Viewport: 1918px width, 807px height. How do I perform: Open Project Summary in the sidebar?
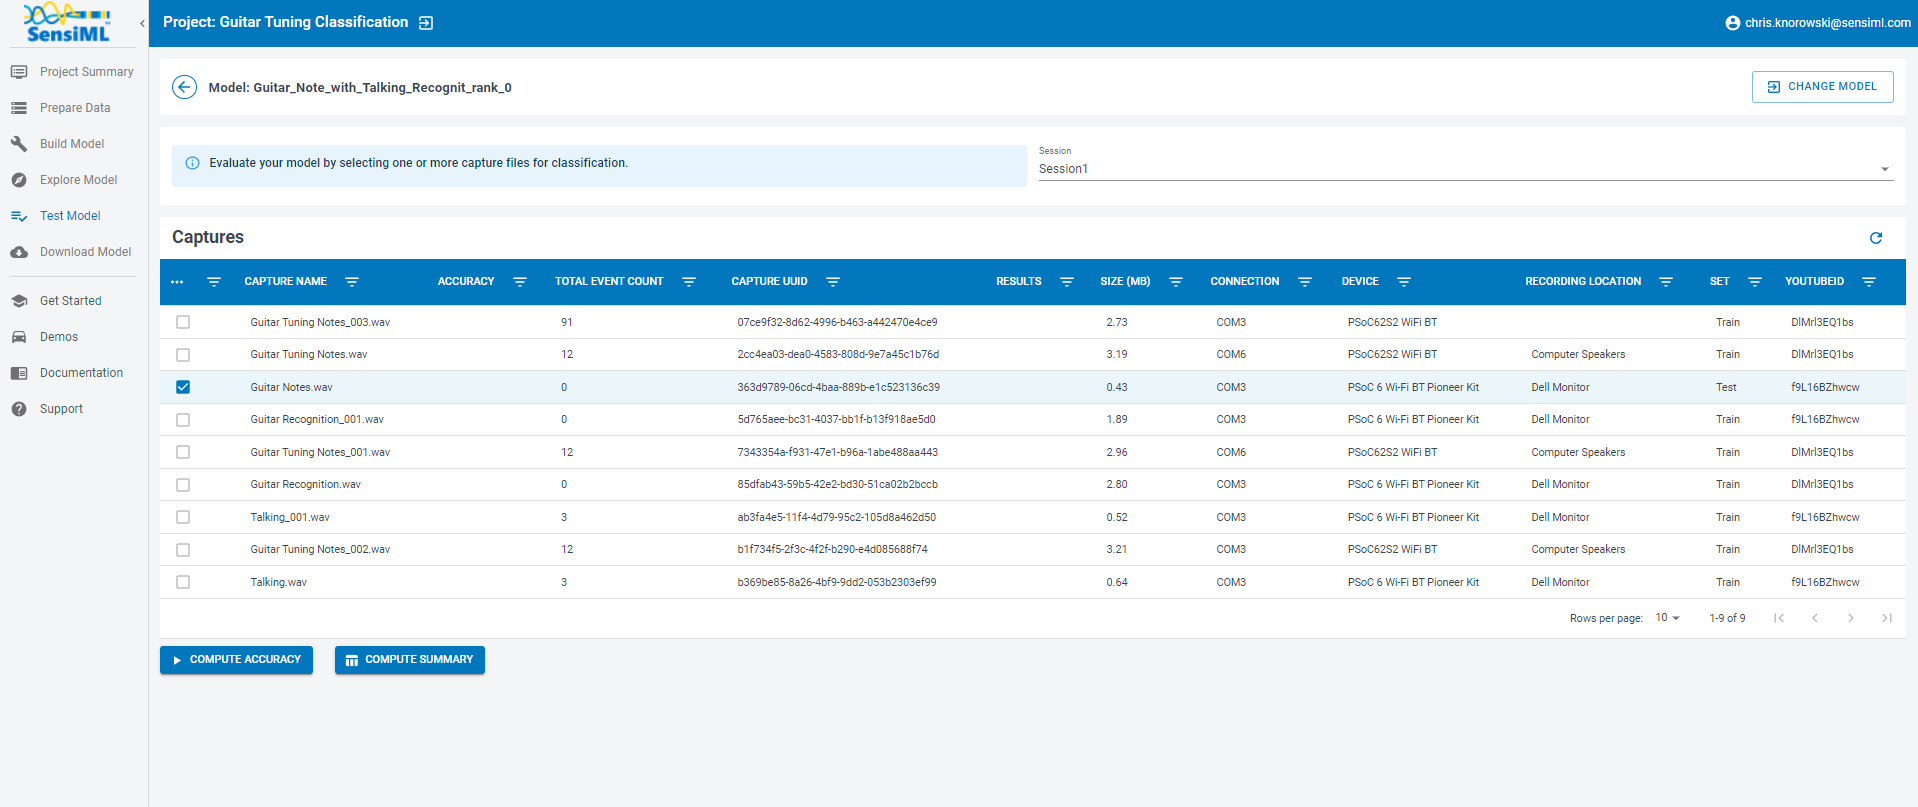(74, 72)
